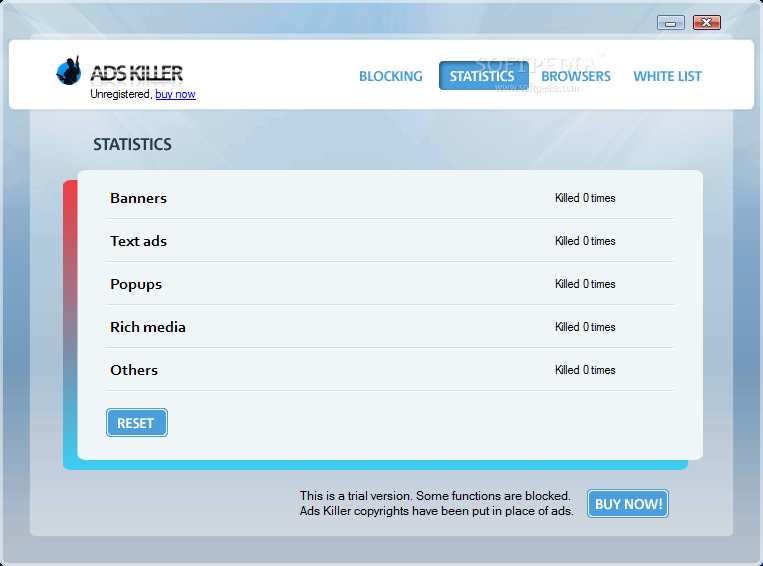The width and height of the screenshot is (763, 566).
Task: Select the Banners statistics row label
Action: (138, 198)
